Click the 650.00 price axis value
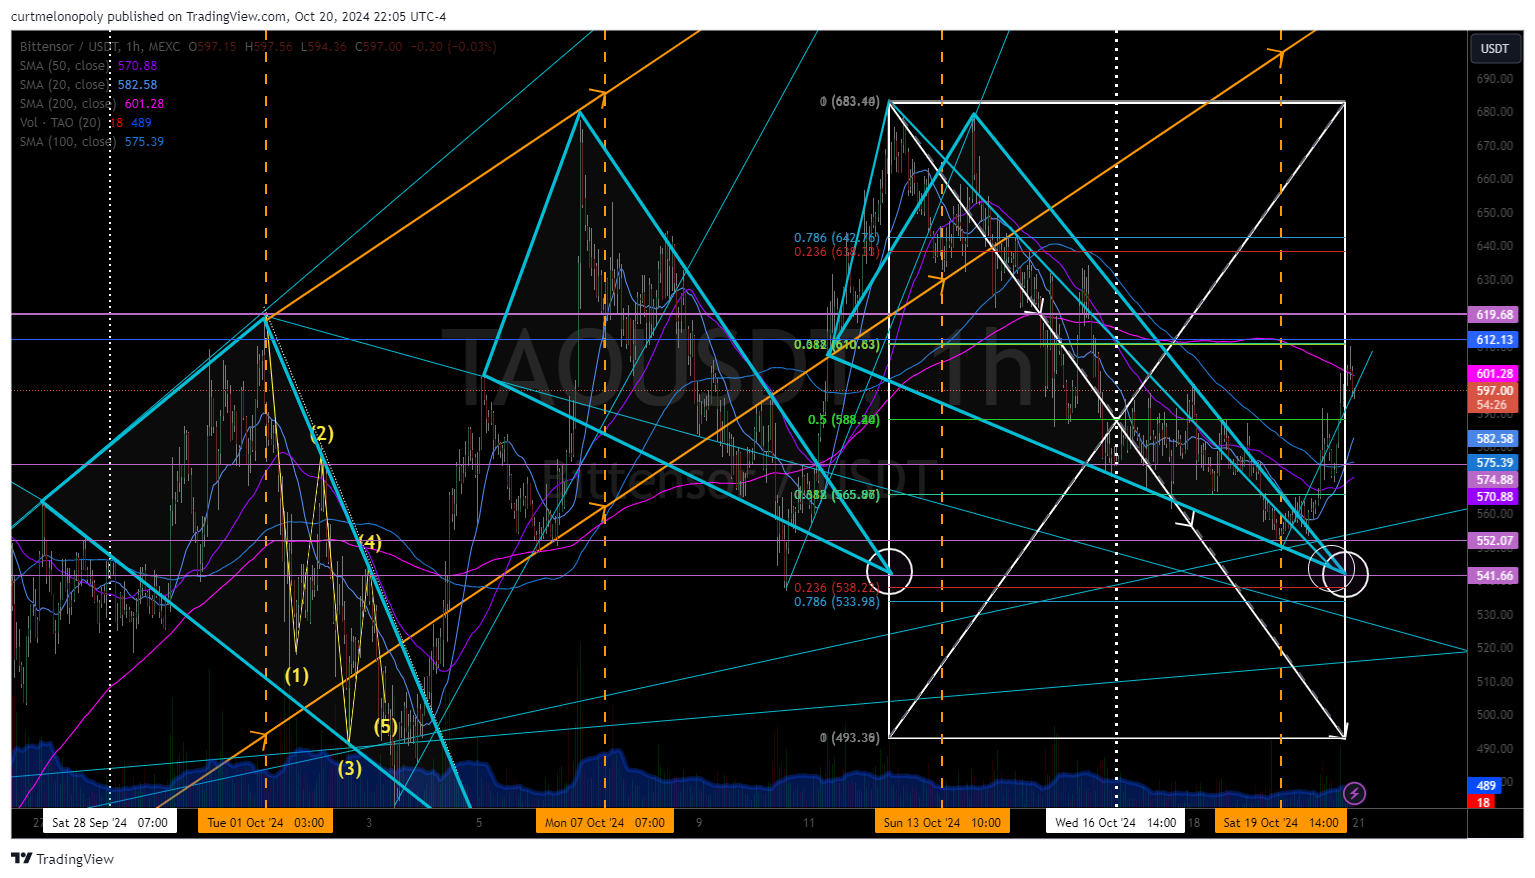The image size is (1535, 878). pos(1494,213)
